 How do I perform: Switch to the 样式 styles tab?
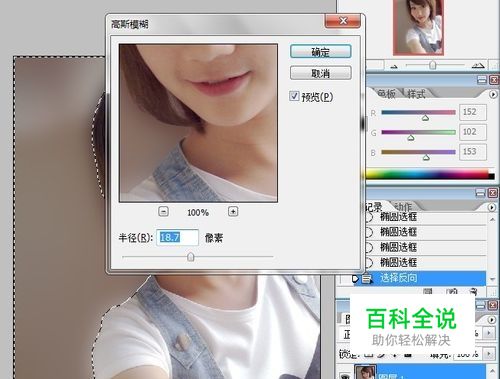coord(416,94)
